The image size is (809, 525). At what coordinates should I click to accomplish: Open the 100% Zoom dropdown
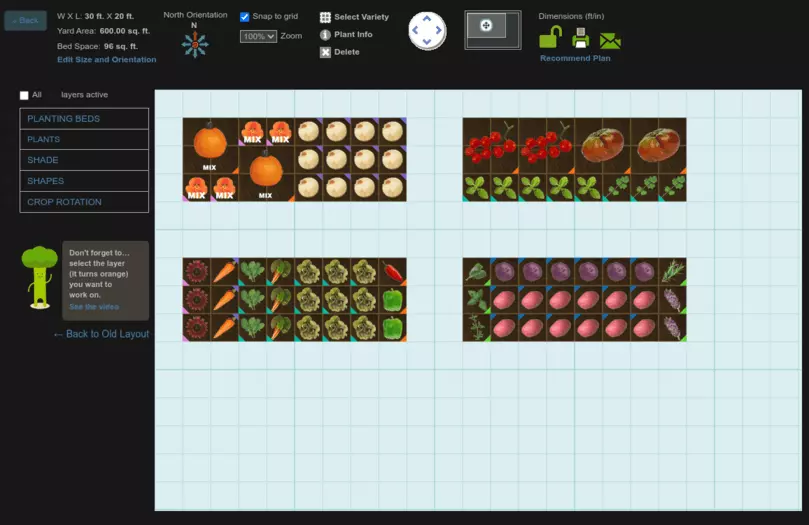(x=258, y=36)
